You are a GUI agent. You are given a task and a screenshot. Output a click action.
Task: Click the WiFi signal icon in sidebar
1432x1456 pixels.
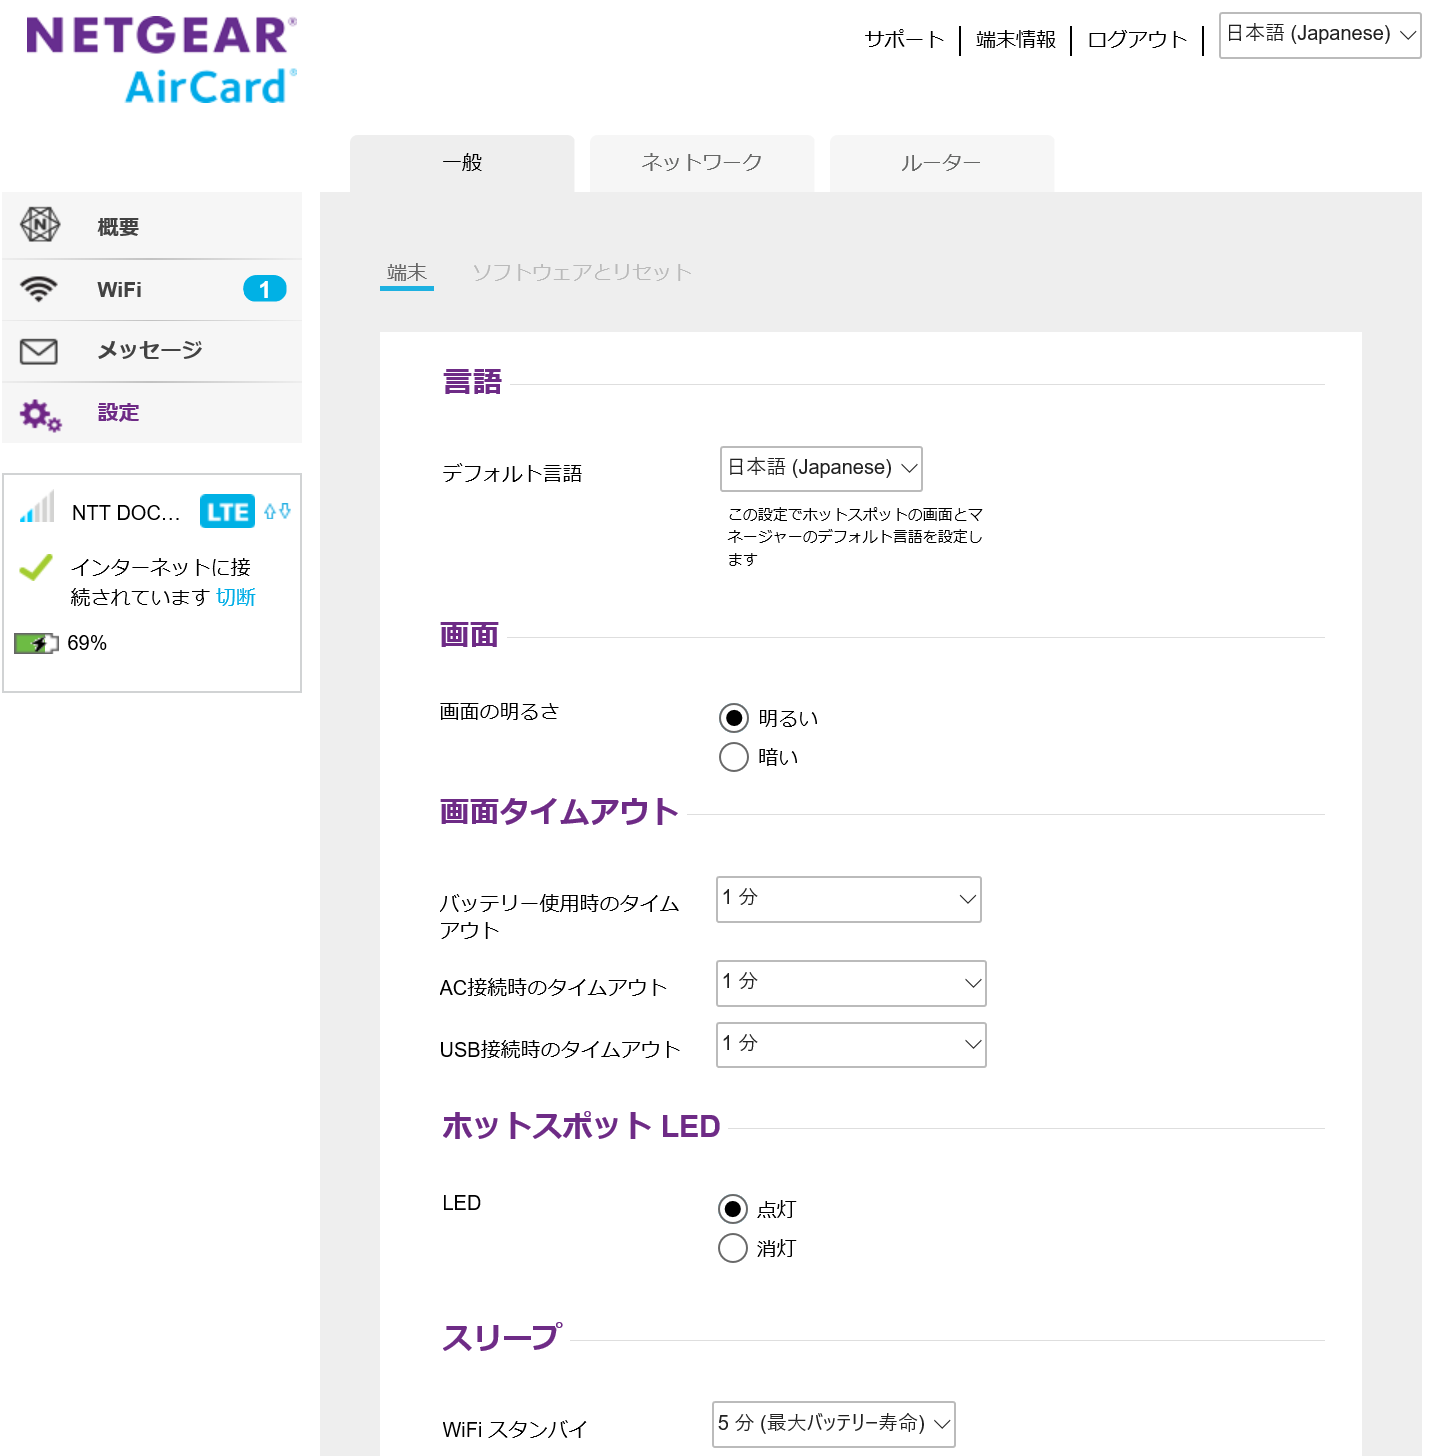(x=39, y=289)
